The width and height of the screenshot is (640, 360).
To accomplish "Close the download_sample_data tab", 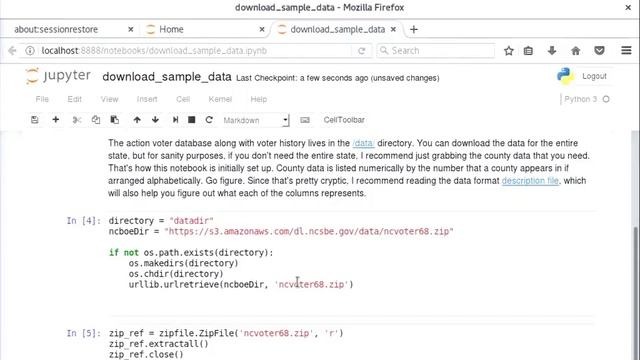I will [x=393, y=29].
